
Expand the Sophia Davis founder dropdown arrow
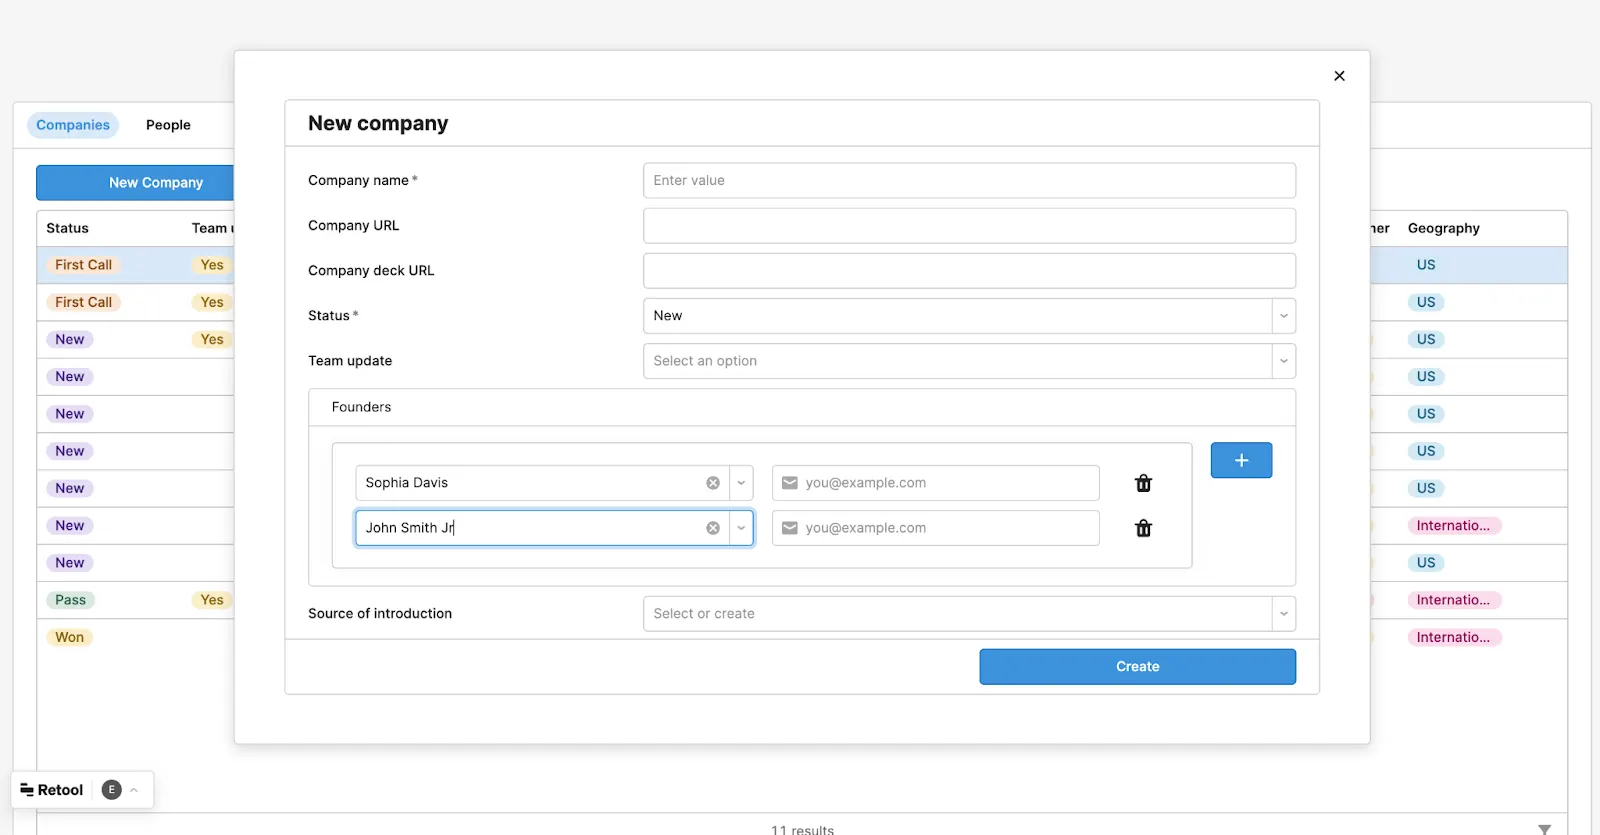point(741,483)
